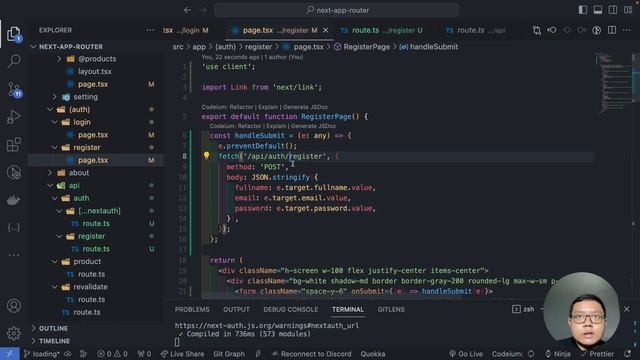The image size is (640, 360).
Task: Open the Manage settings gear
Action: point(14,333)
